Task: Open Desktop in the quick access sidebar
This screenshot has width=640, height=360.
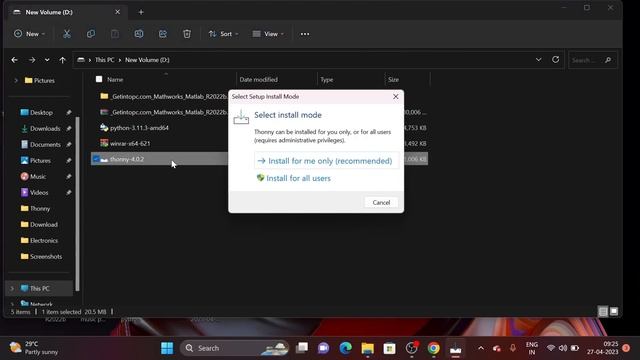Action: click(41, 112)
